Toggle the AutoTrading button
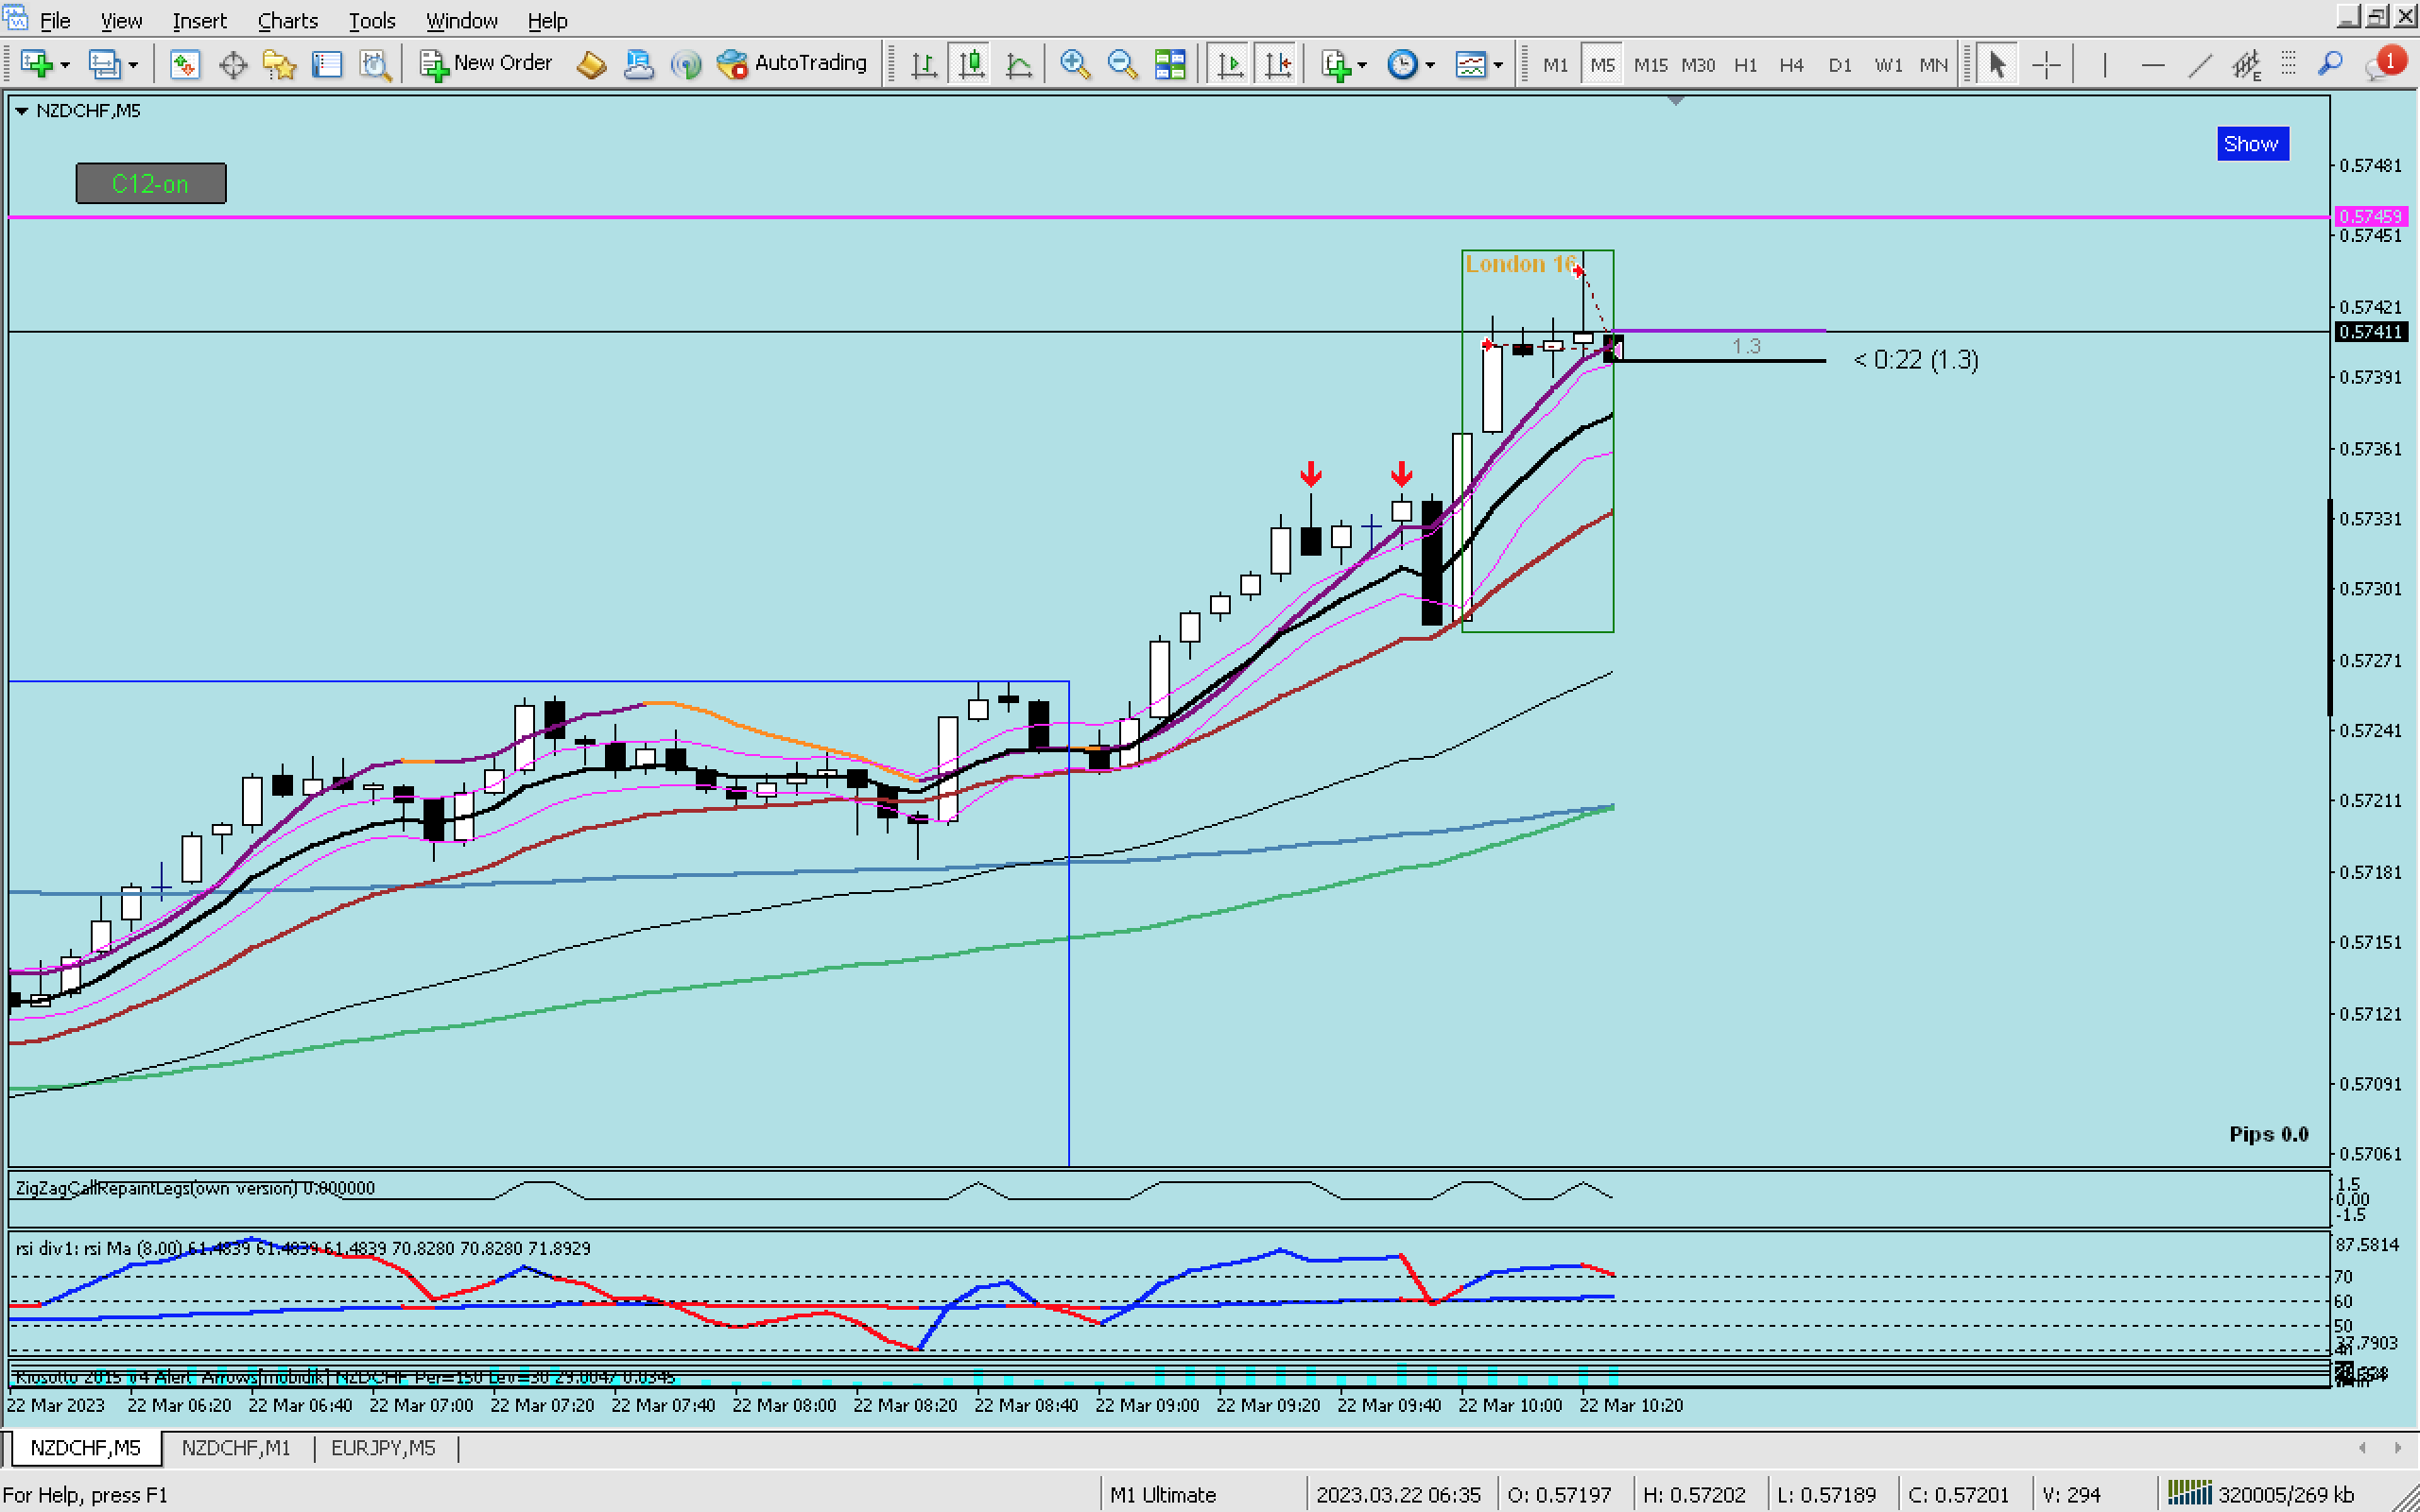 (792, 63)
